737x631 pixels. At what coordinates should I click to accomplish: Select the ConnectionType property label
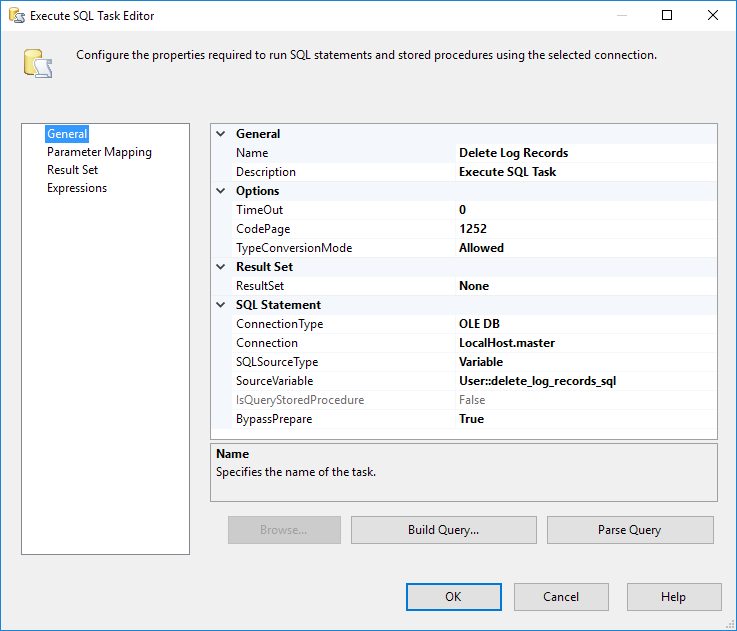280,324
